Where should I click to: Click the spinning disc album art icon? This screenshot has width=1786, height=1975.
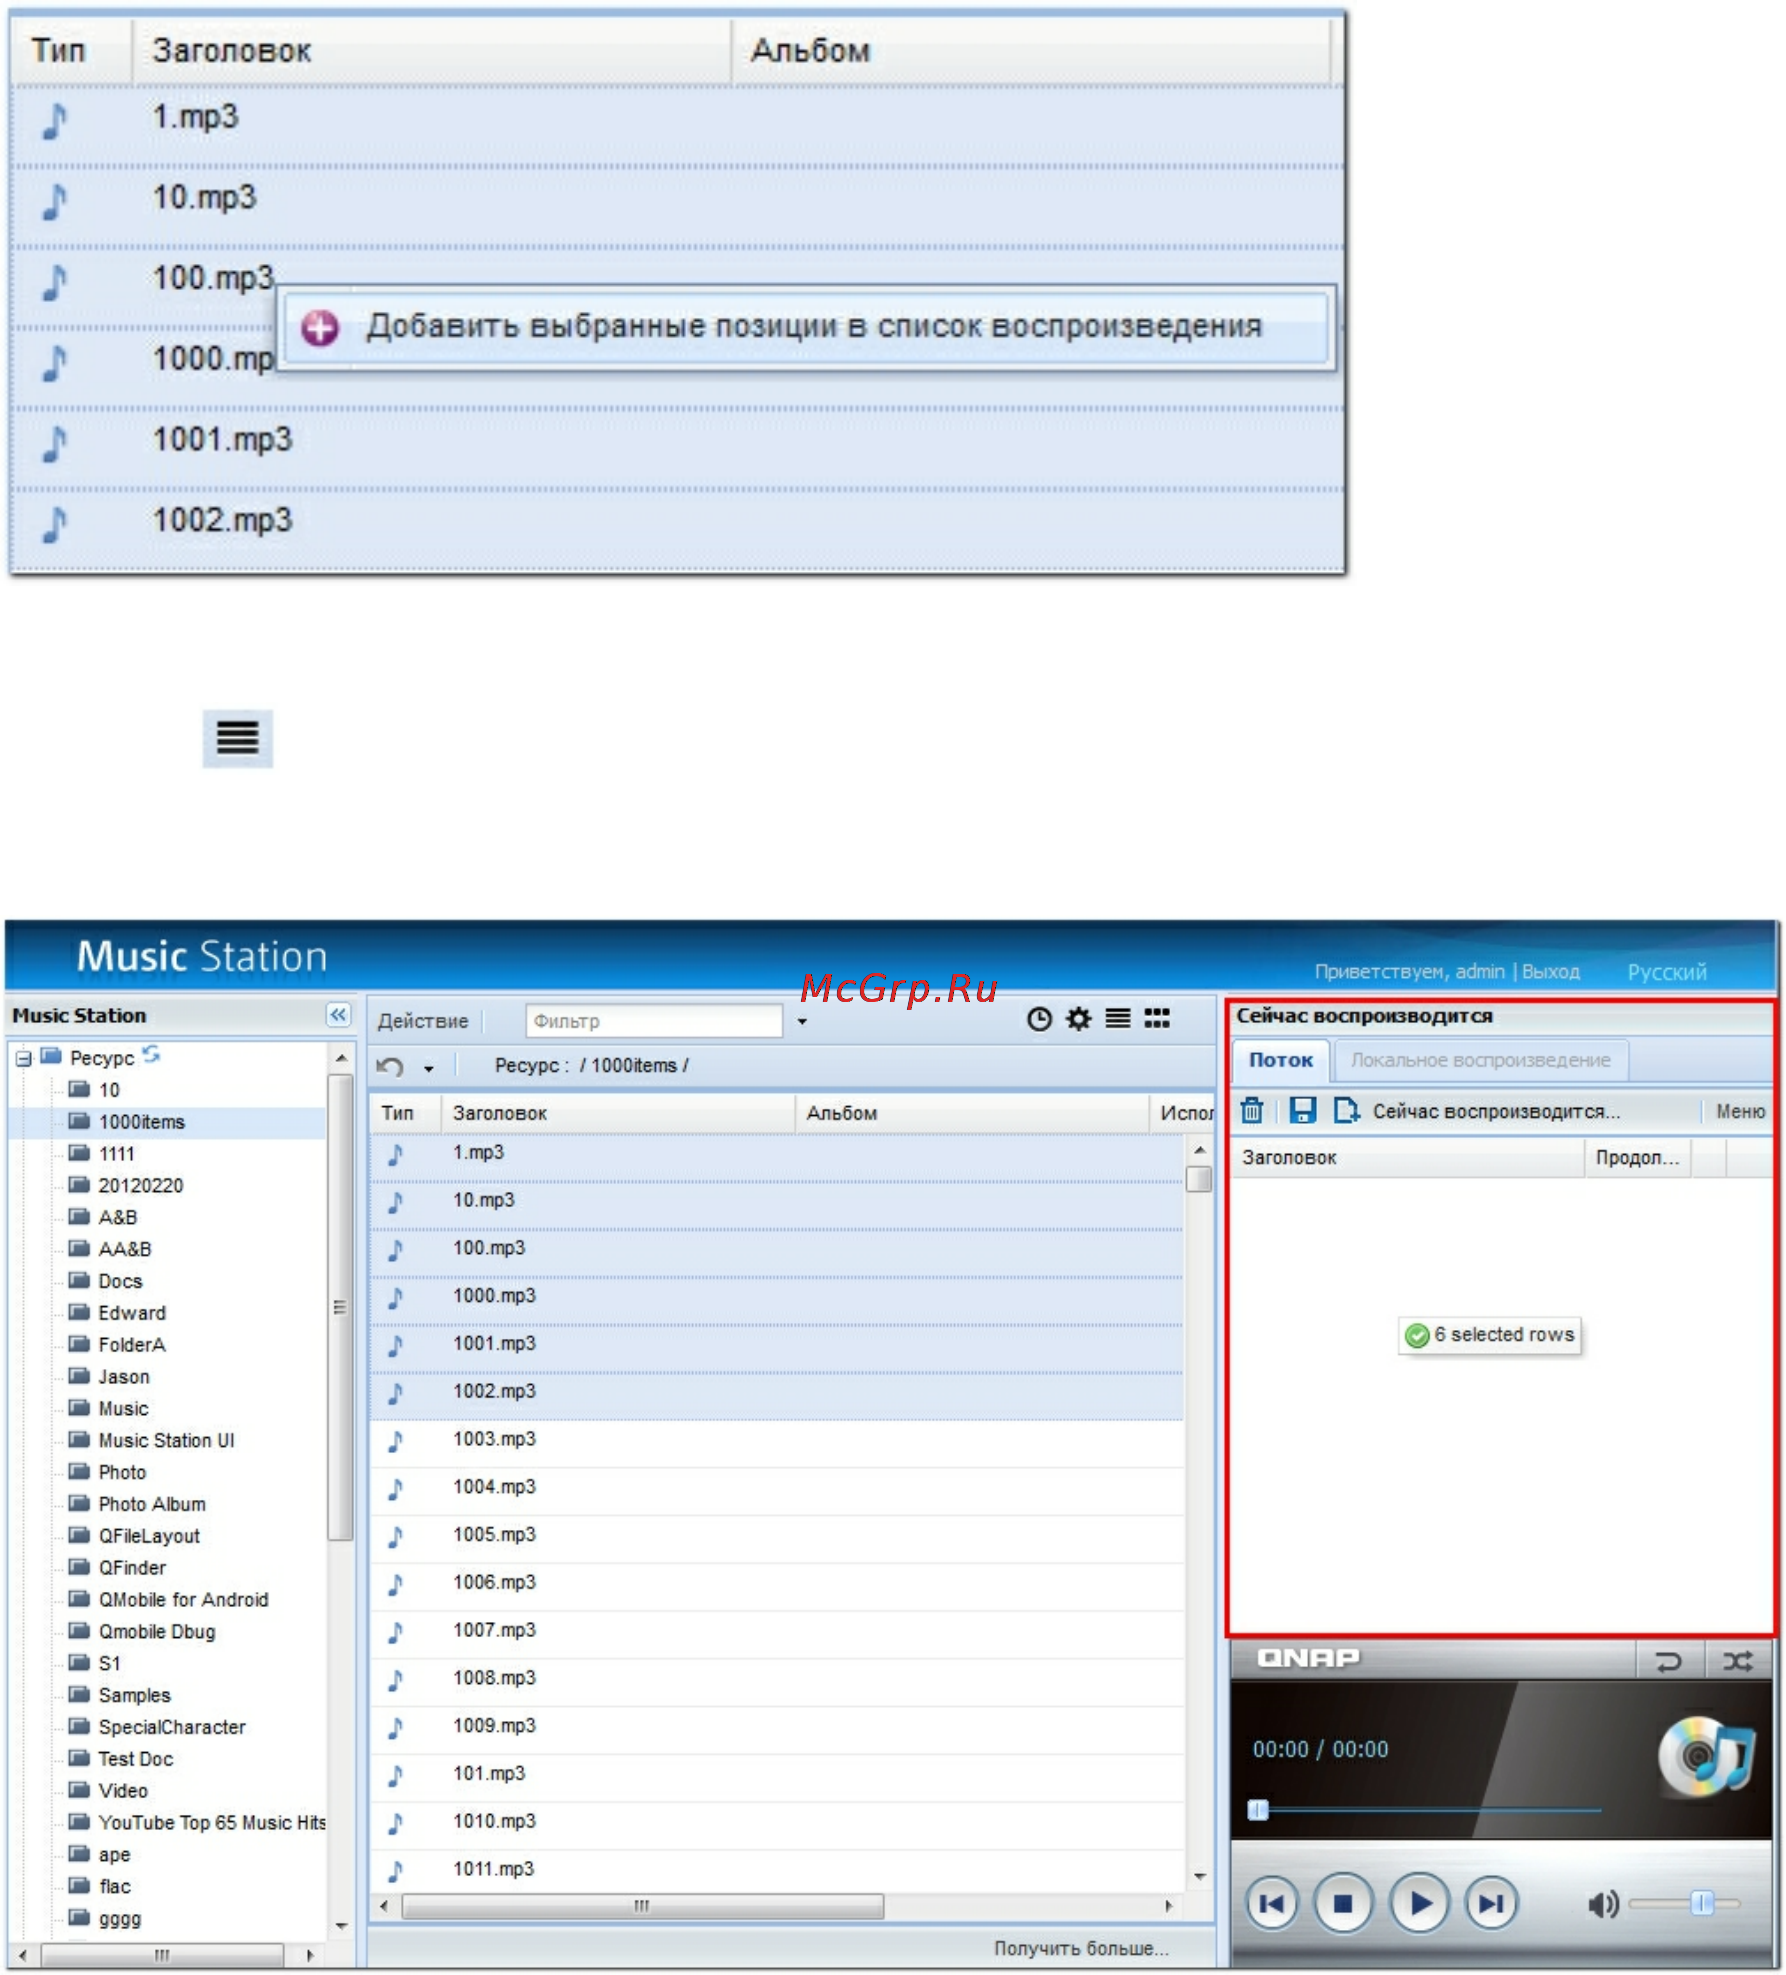tap(1704, 1757)
